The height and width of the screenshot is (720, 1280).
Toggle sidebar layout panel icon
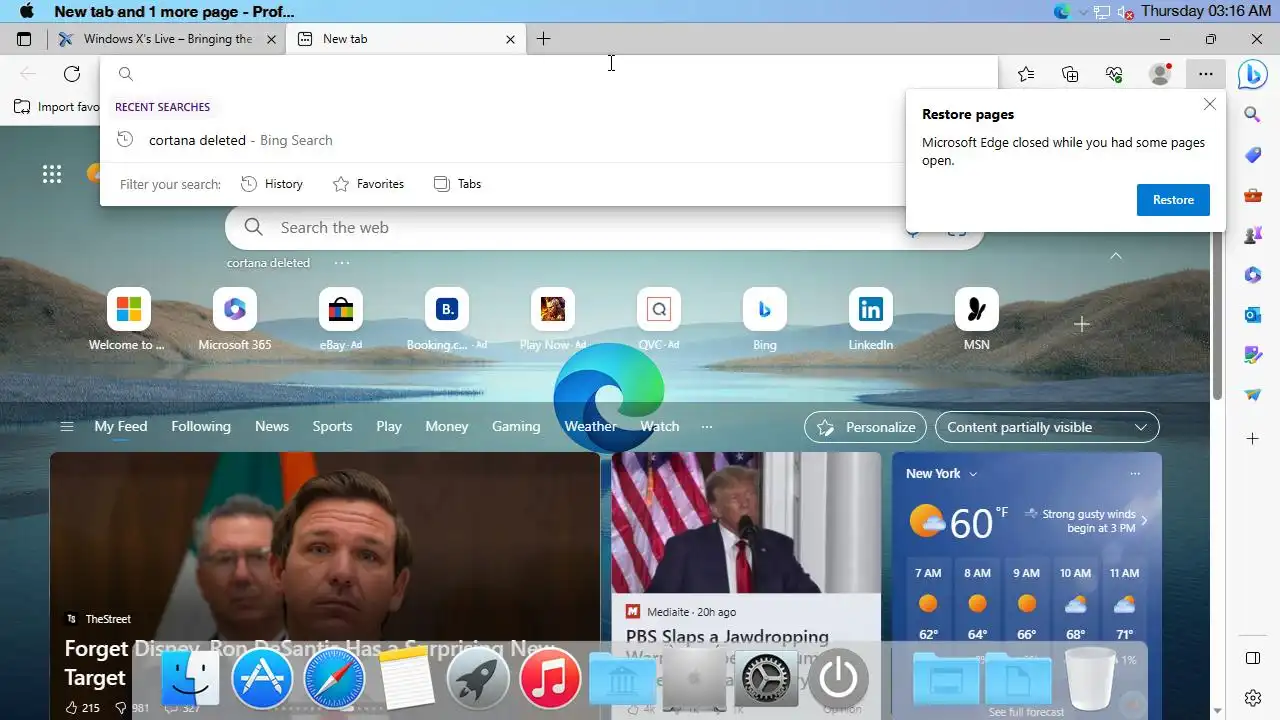1252,658
